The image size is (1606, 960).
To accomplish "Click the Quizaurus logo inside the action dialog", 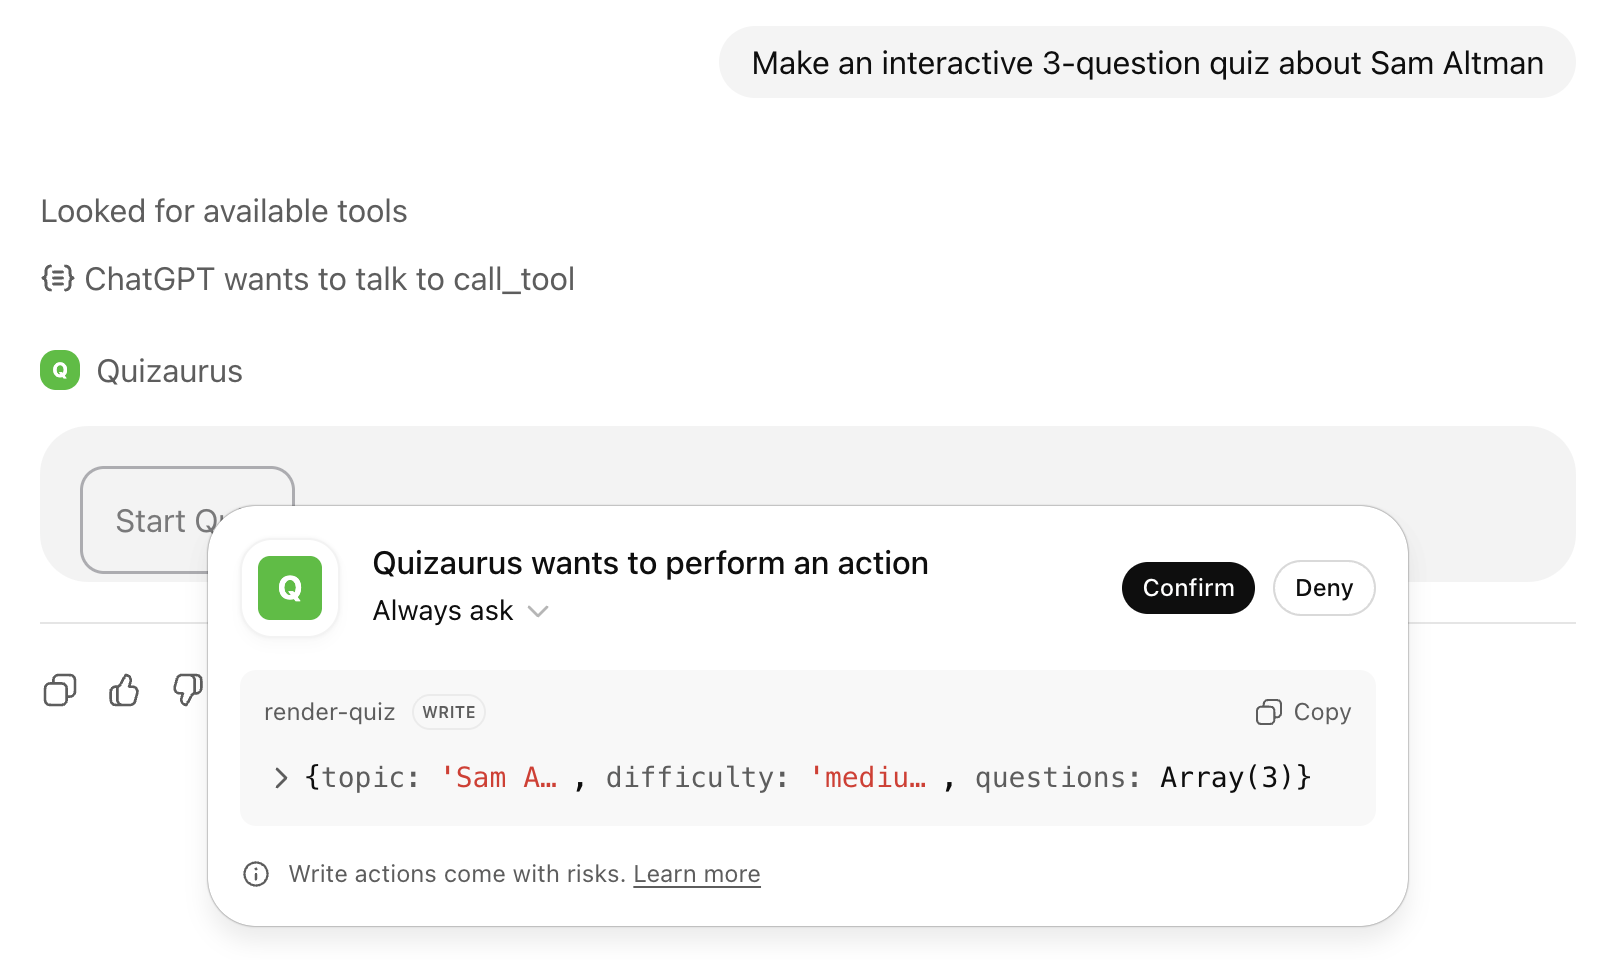I will click(x=289, y=588).
